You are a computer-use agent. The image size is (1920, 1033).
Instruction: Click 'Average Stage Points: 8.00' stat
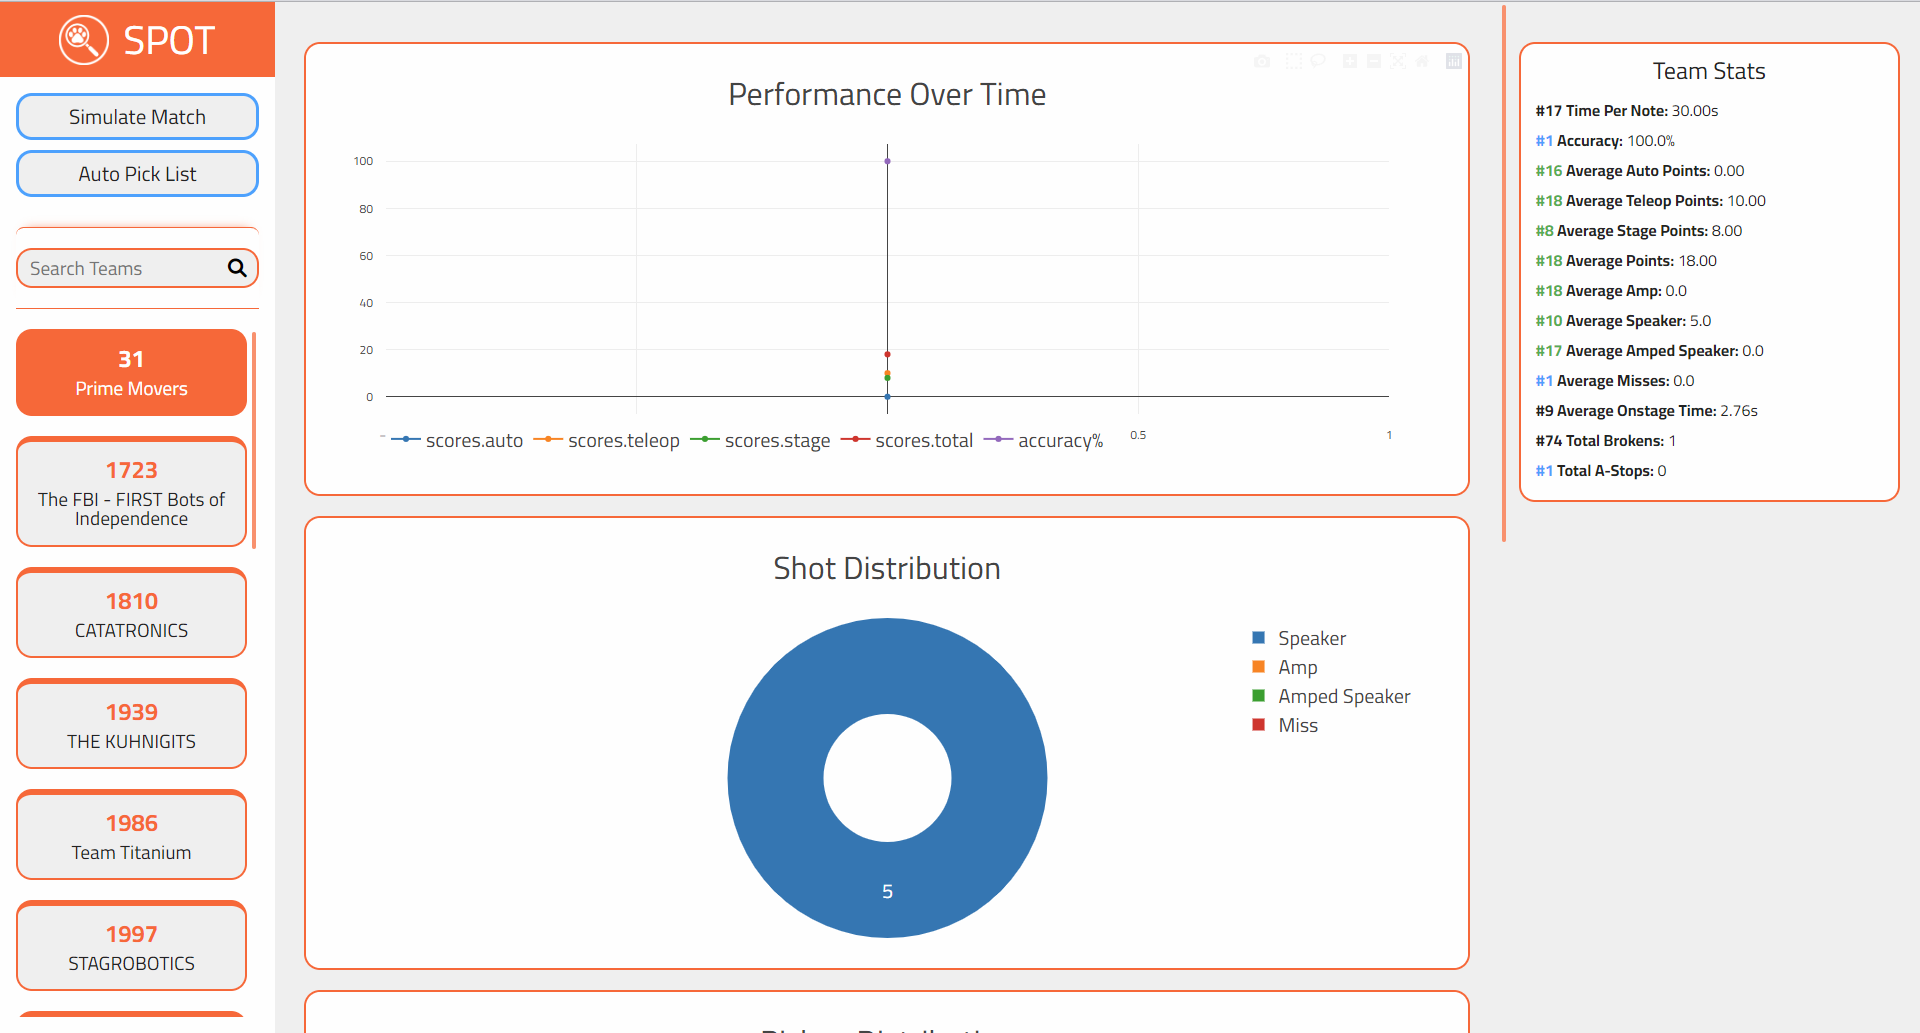coord(1639,231)
